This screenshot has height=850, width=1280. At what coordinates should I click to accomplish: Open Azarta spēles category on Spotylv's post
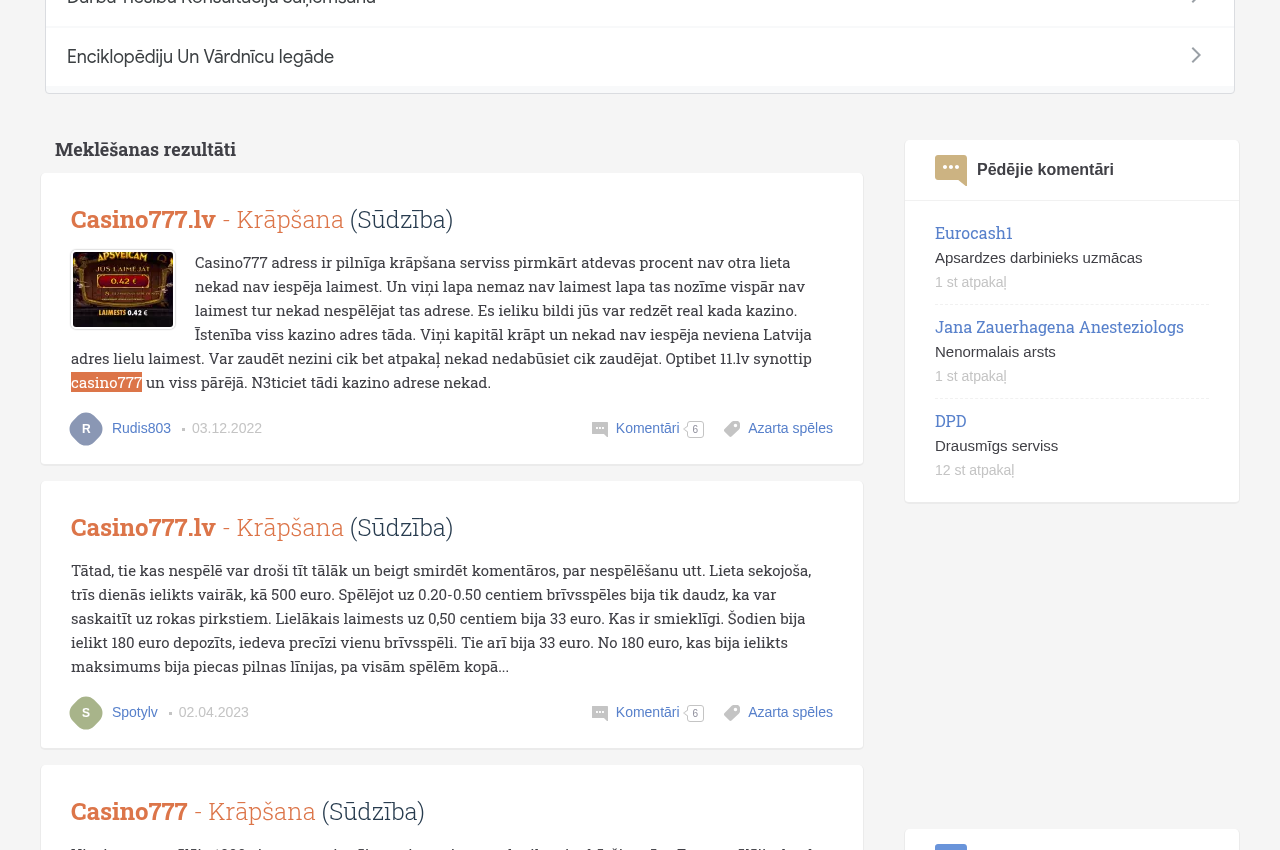point(790,712)
